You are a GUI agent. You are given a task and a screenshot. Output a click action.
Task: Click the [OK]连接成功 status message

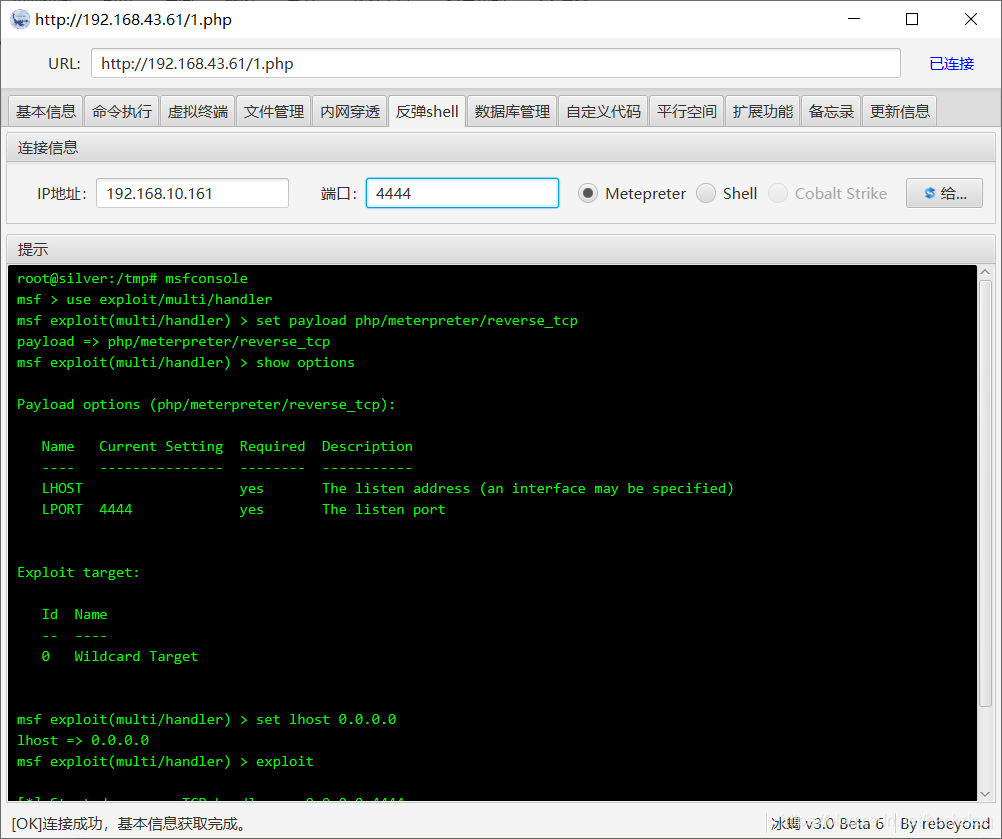(x=130, y=823)
